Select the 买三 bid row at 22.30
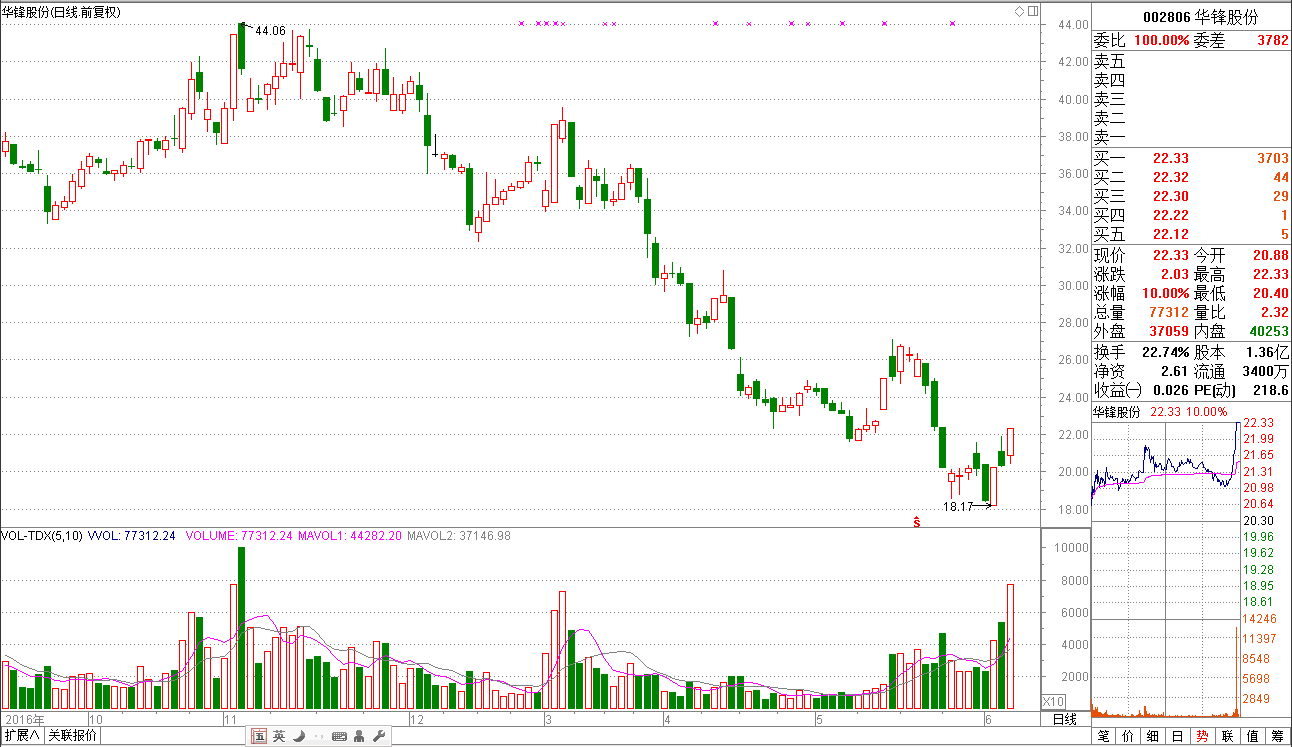Viewport: 1292px width, 747px height. [1191, 196]
